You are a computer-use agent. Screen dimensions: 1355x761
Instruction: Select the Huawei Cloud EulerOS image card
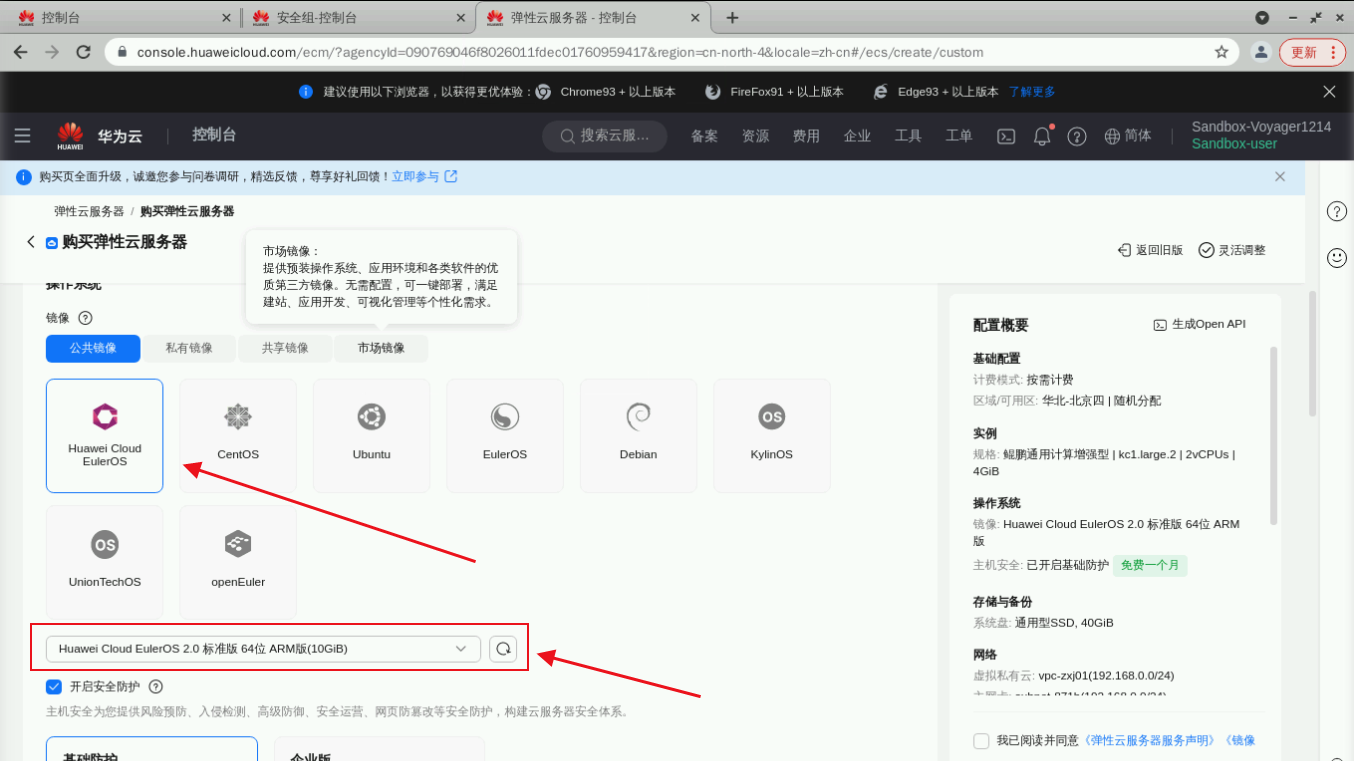104,435
